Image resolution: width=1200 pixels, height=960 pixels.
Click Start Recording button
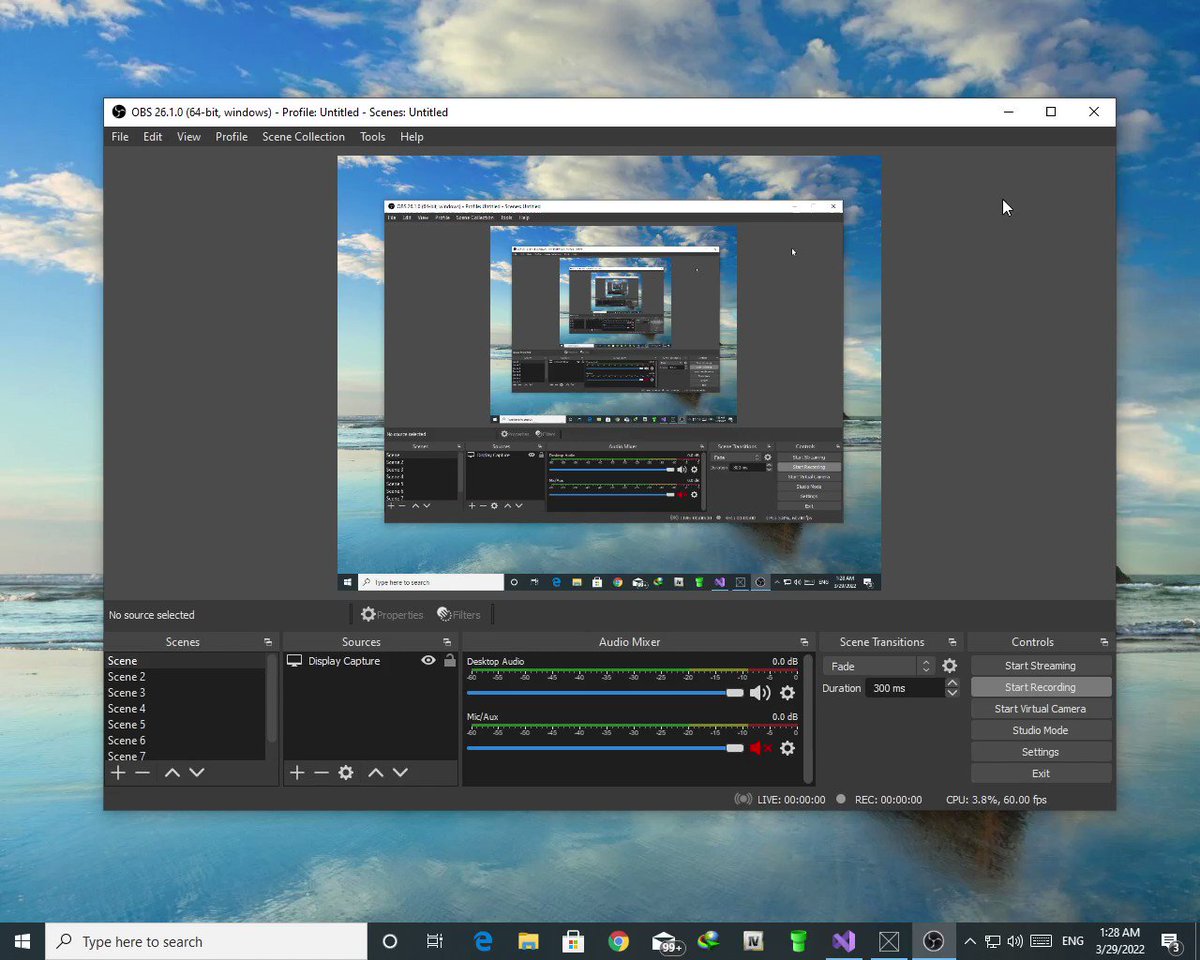pos(1040,687)
